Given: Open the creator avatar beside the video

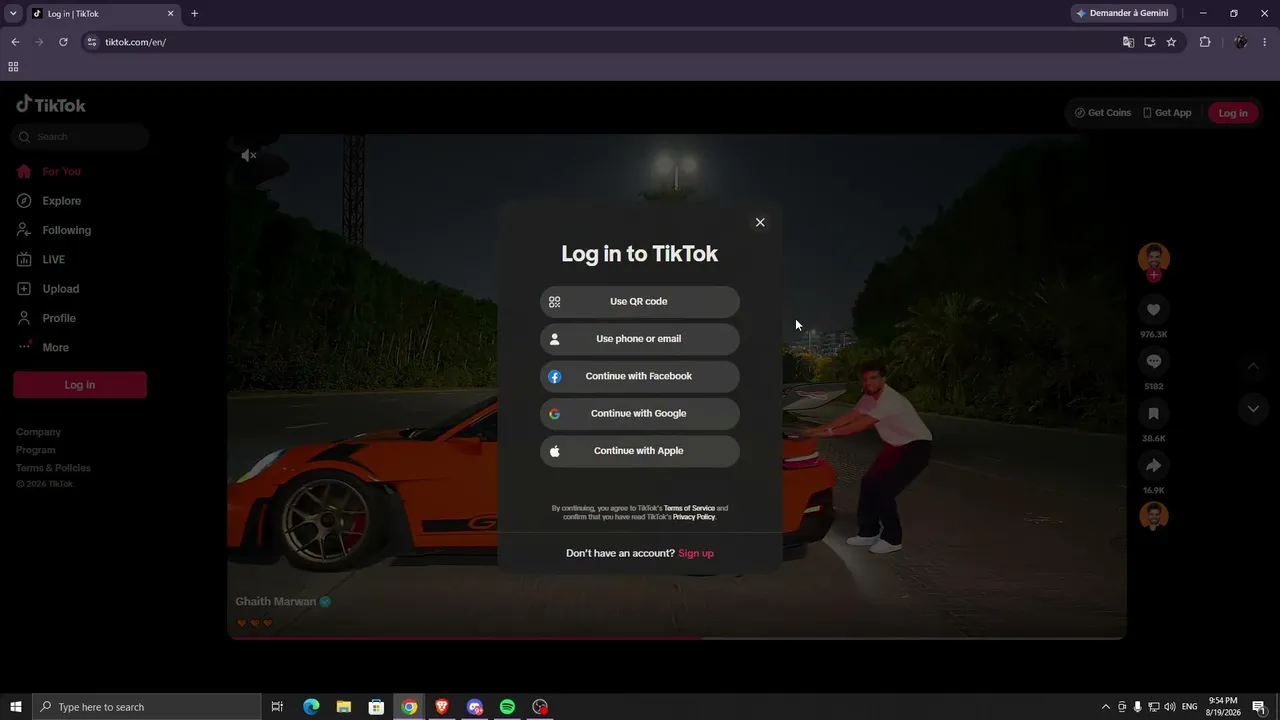Looking at the screenshot, I should pyautogui.click(x=1154, y=258).
